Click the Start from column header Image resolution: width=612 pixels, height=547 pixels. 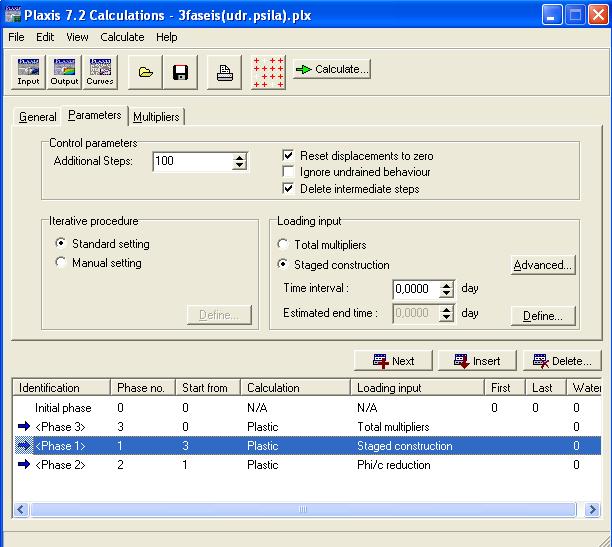208,388
